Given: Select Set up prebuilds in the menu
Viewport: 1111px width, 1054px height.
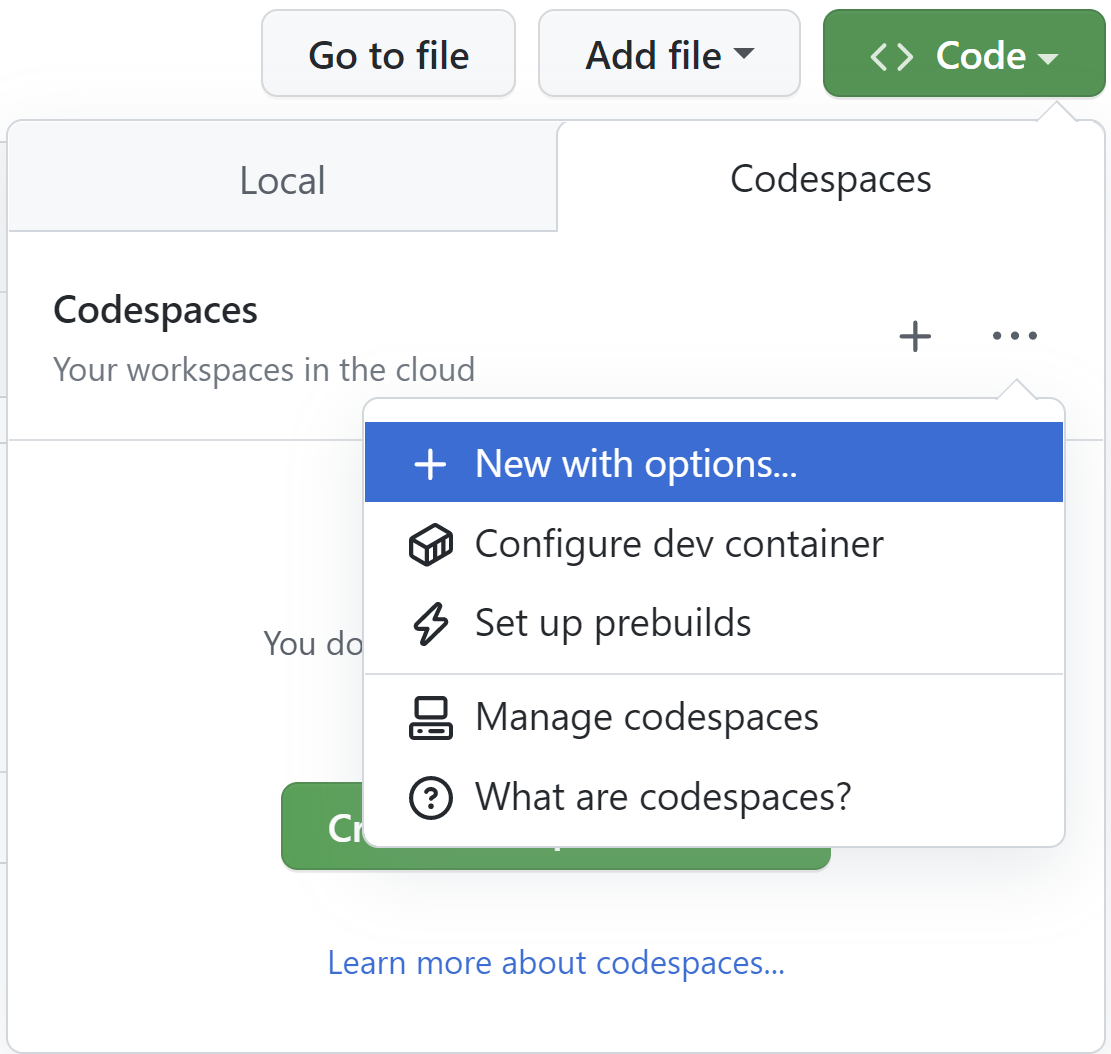Looking at the screenshot, I should pos(612,623).
